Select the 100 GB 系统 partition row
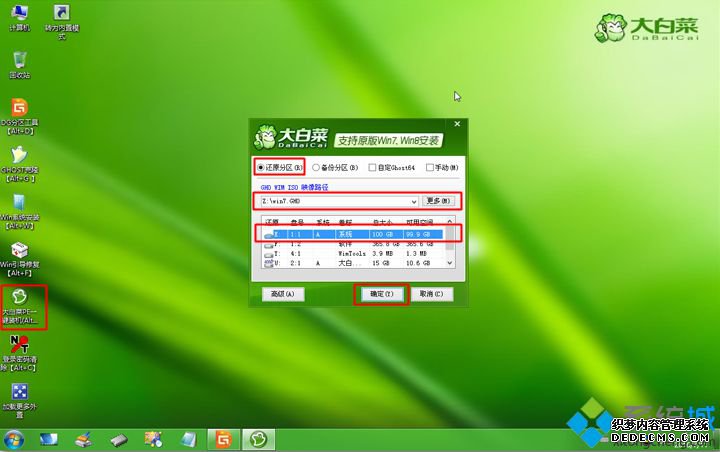Viewport: 720px width, 452px height. coord(353,234)
